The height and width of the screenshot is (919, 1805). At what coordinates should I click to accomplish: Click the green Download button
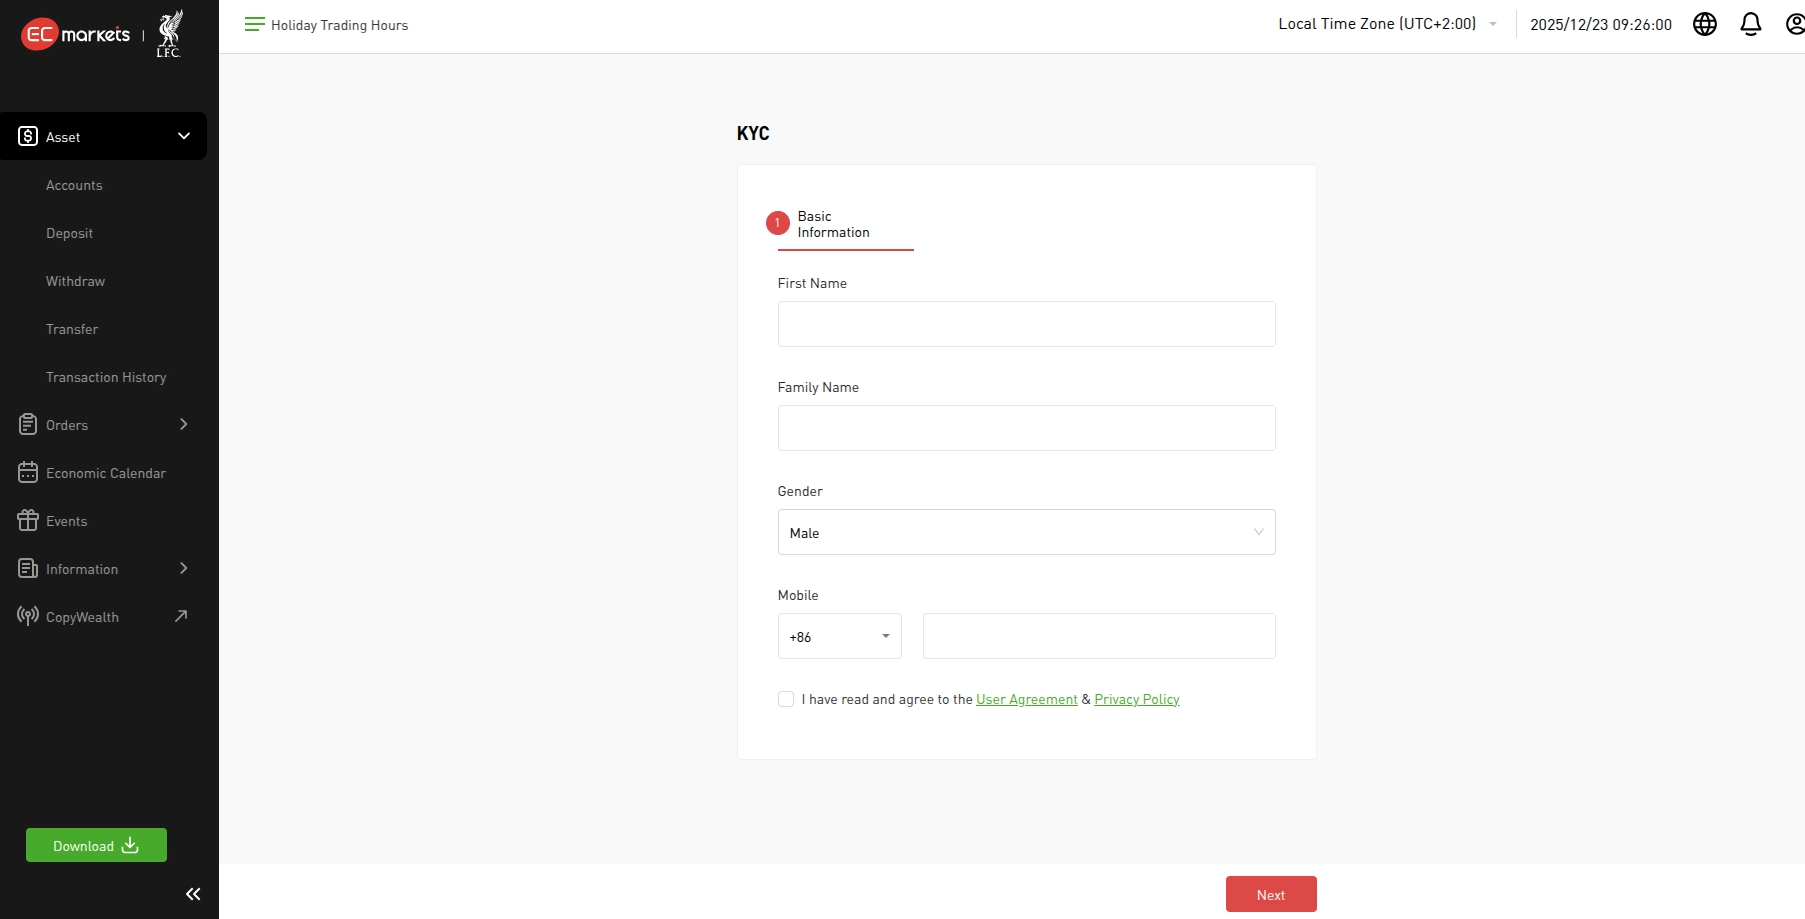tap(96, 845)
